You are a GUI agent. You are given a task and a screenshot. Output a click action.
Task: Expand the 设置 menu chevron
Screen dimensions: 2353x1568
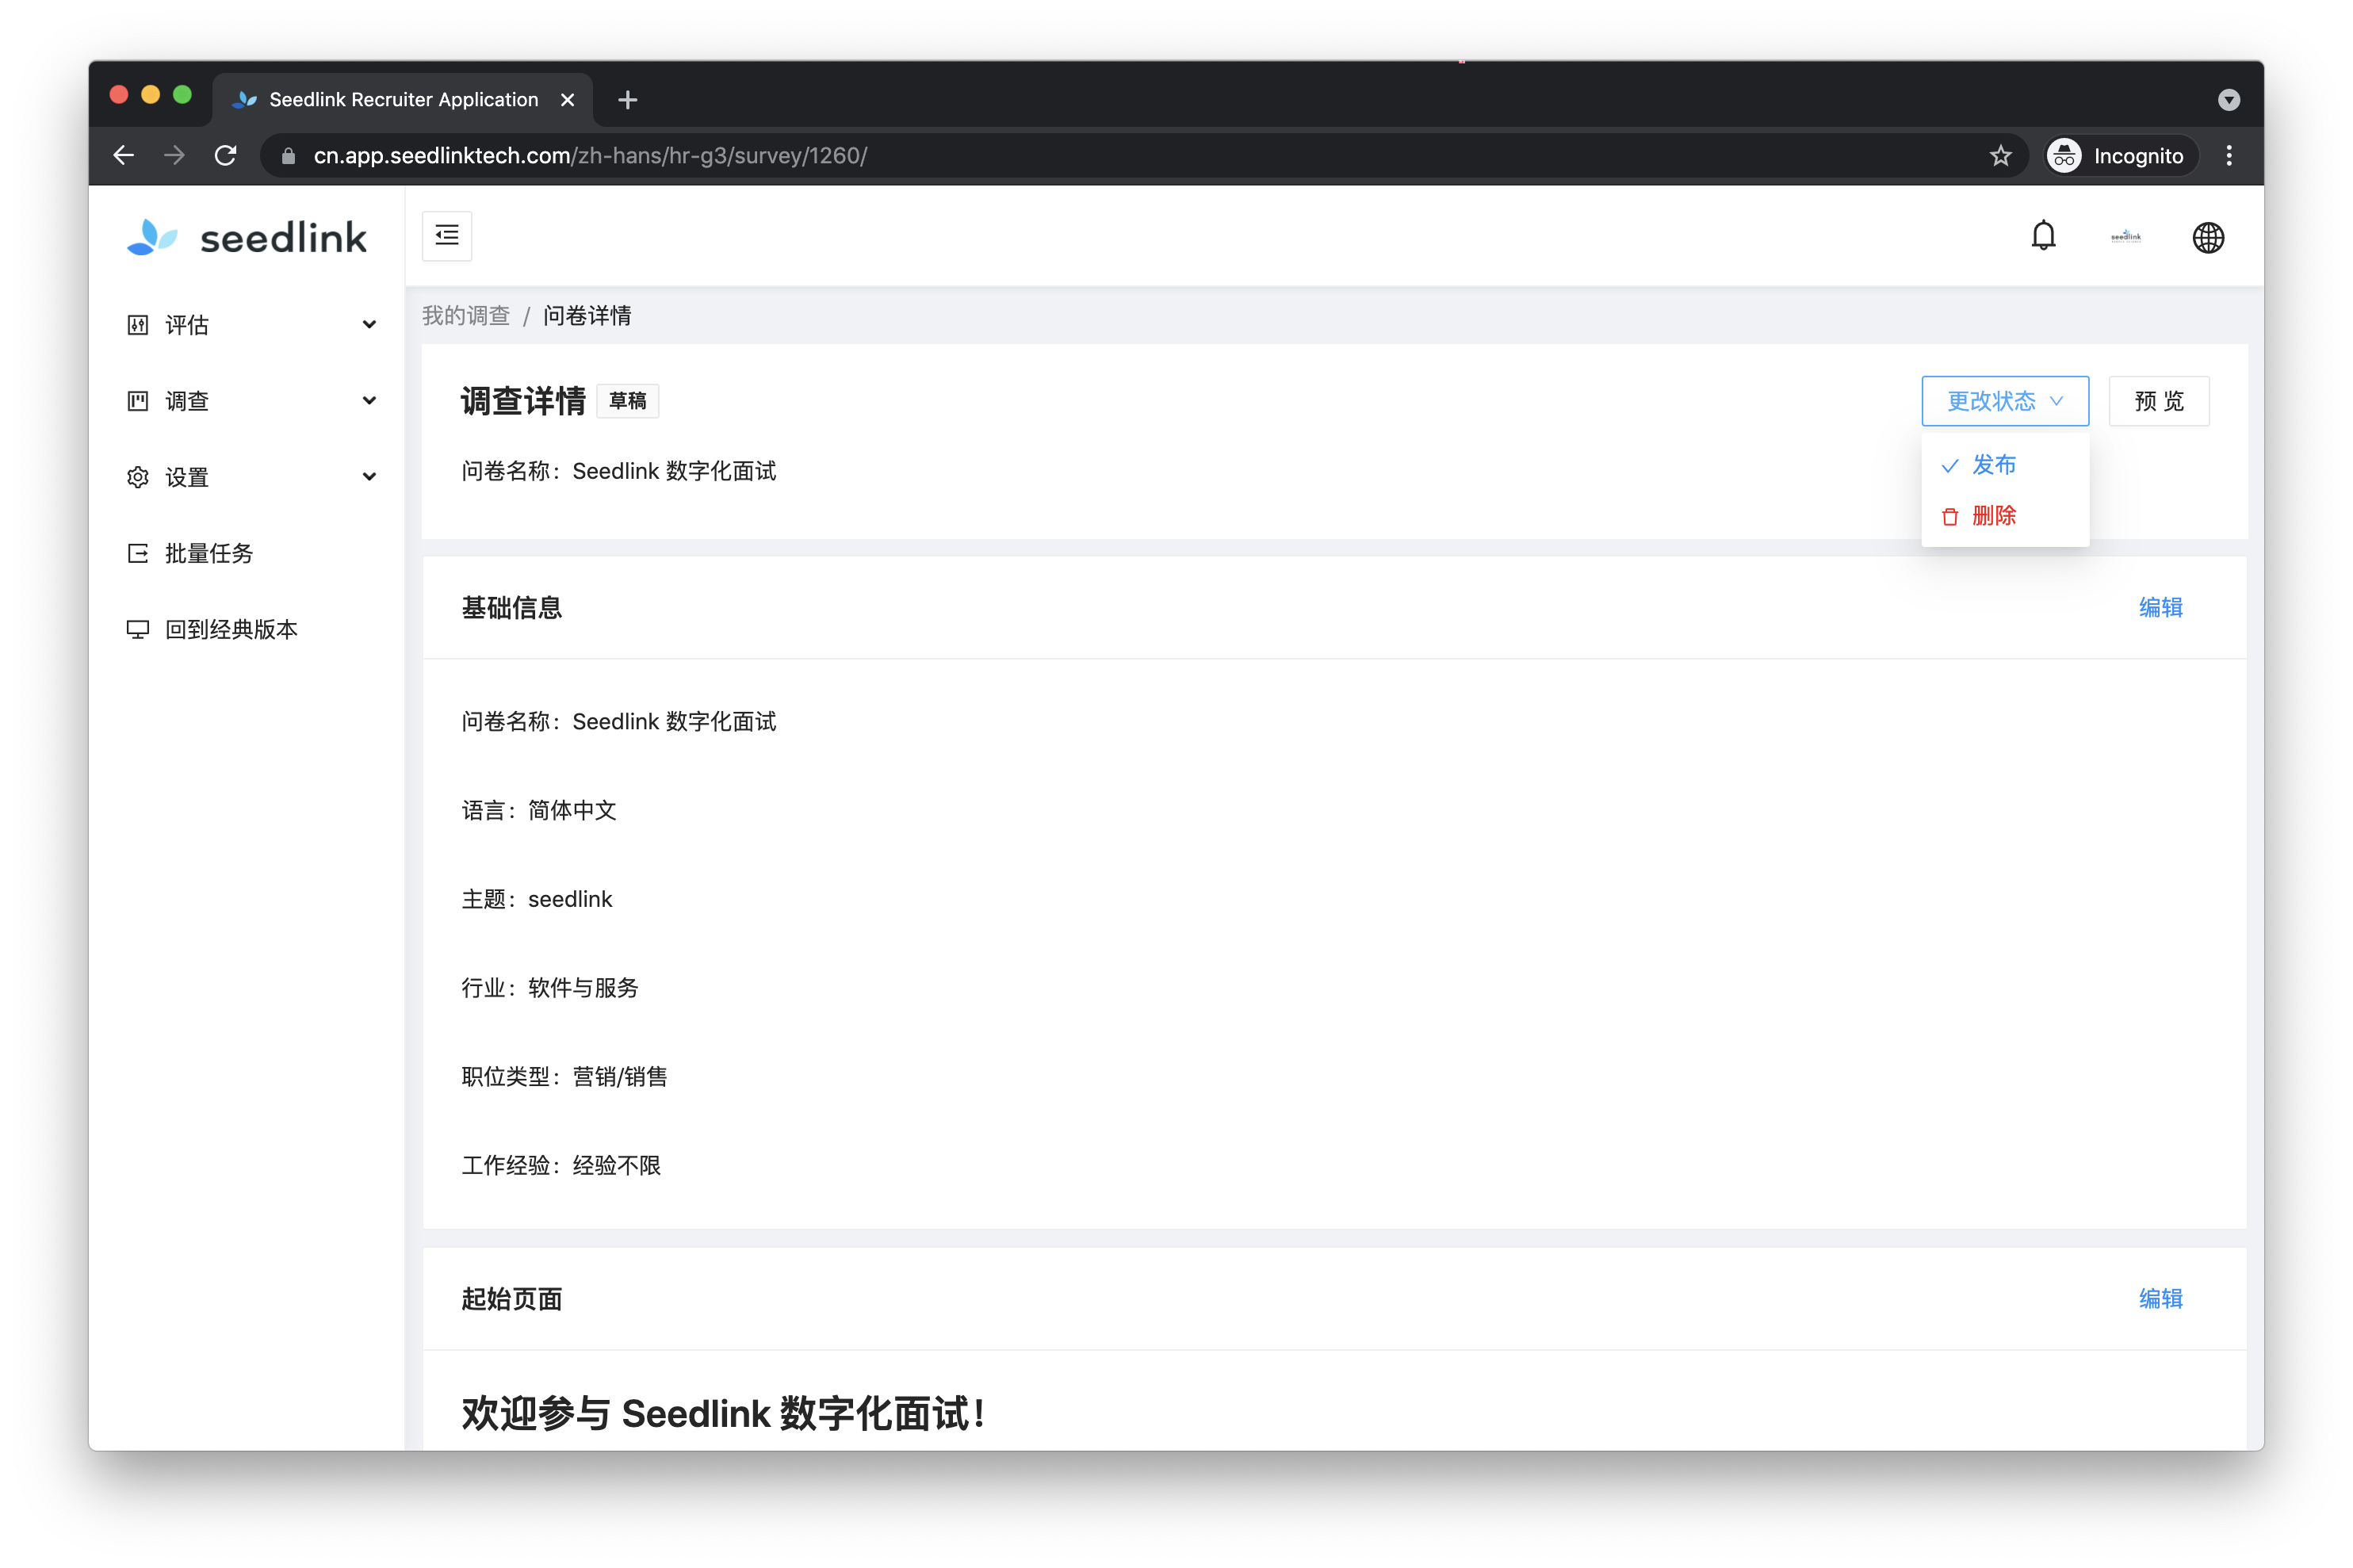[369, 476]
